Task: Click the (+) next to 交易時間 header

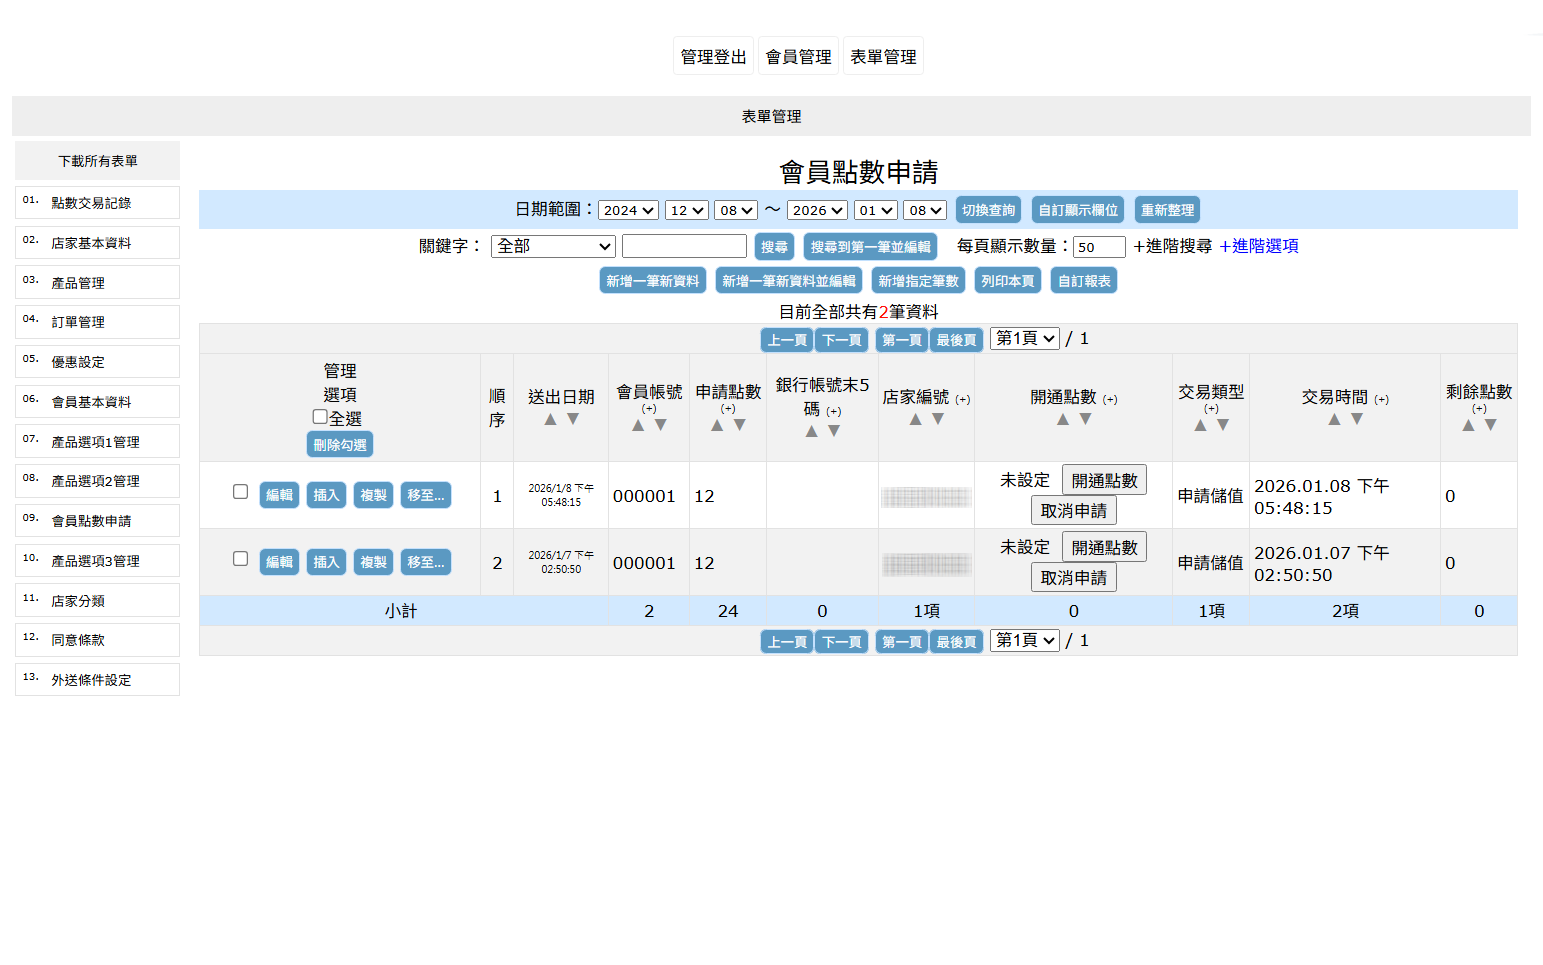Action: (x=1382, y=399)
